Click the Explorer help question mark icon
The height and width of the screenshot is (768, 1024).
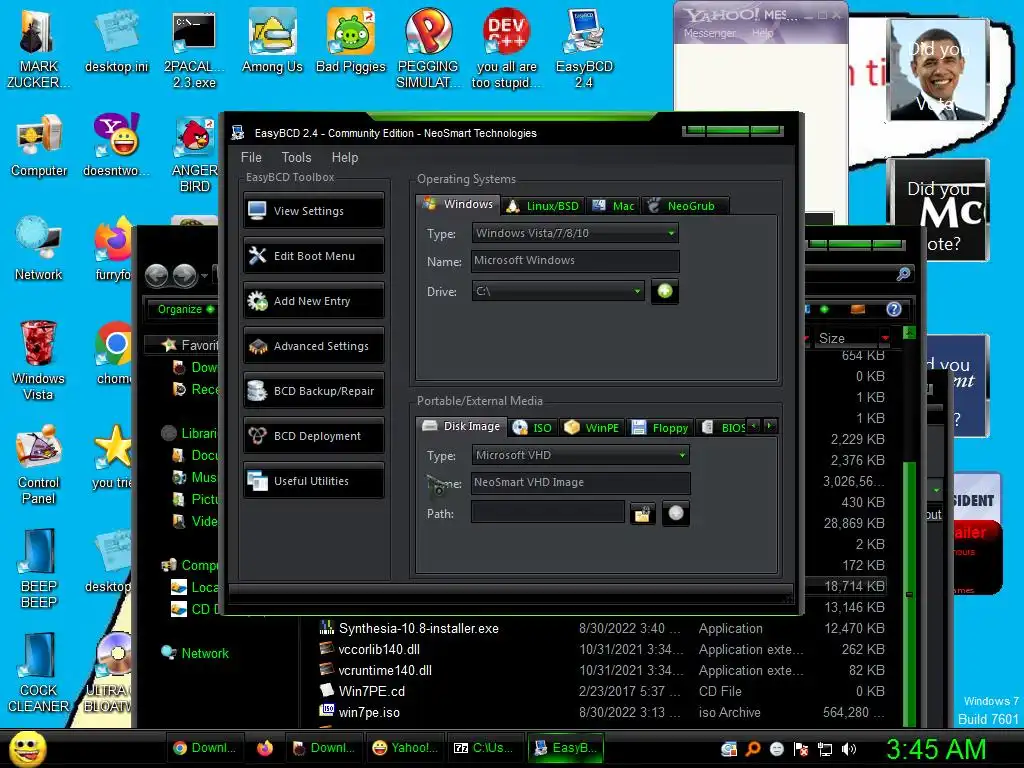(894, 309)
